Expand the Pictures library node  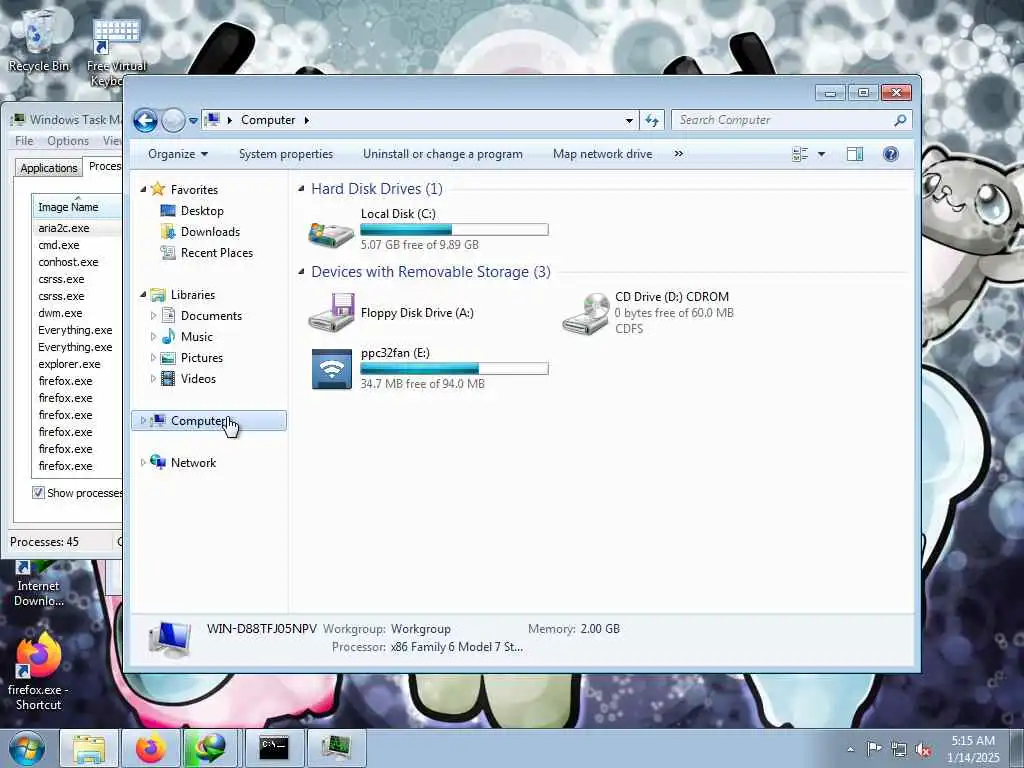[153, 358]
